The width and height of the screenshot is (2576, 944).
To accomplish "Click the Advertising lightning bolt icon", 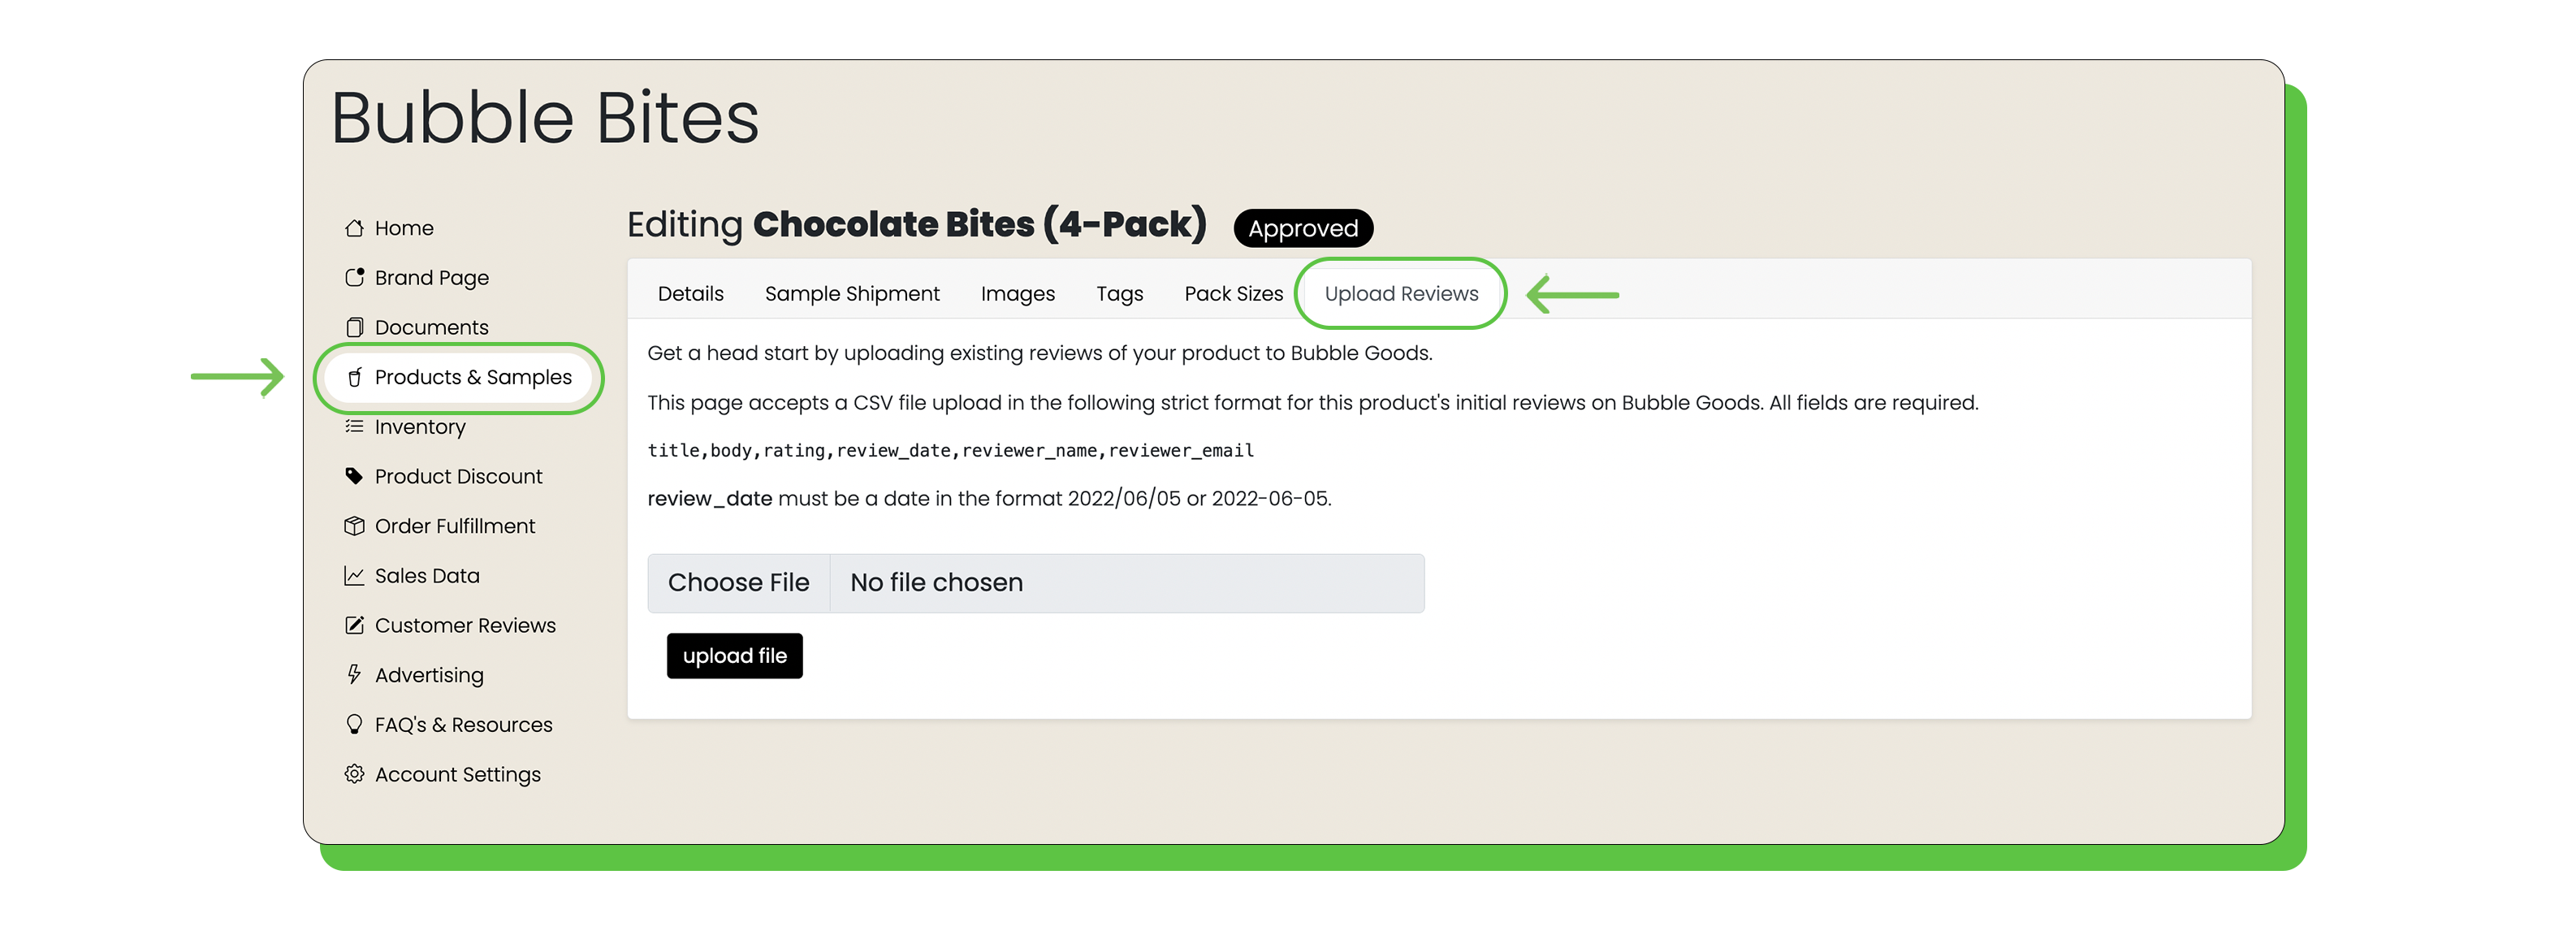I will click(x=354, y=675).
